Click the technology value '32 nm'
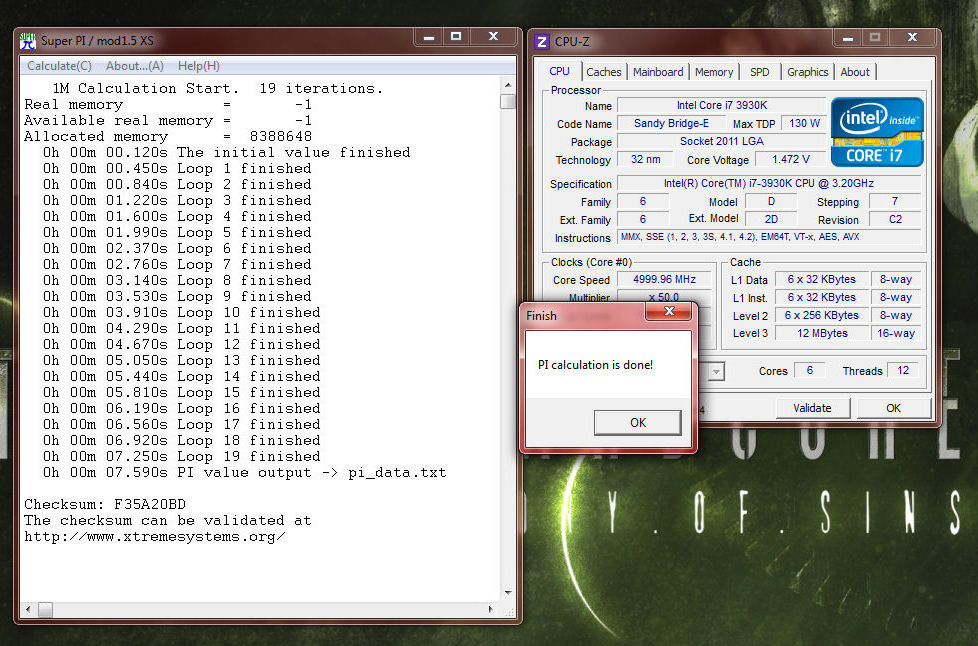Screen dimensions: 978x646 [646, 160]
